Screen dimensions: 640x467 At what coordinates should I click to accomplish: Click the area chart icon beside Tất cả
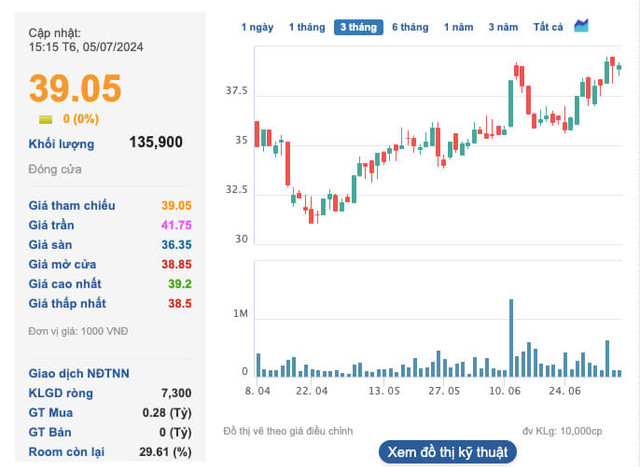click(x=582, y=26)
